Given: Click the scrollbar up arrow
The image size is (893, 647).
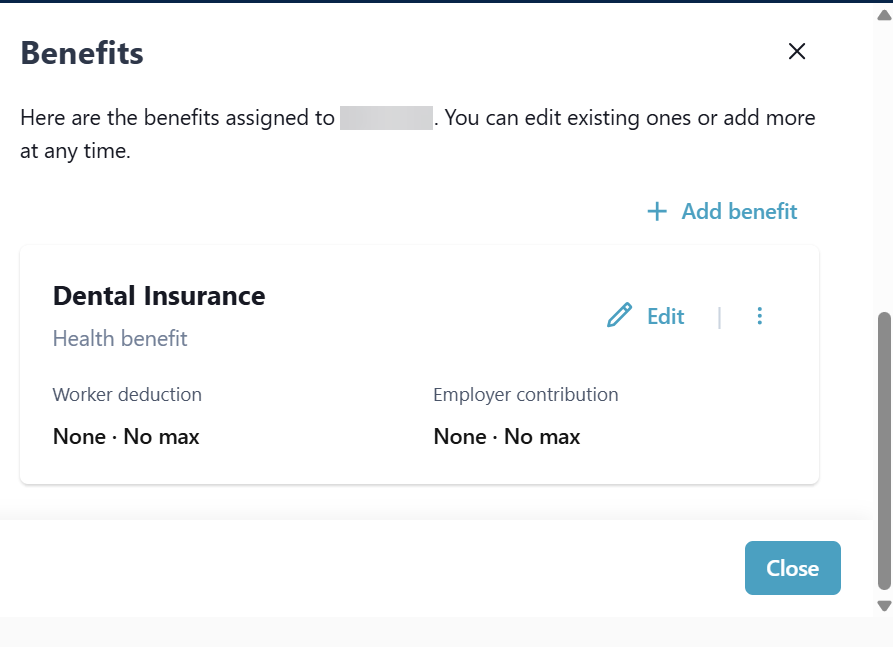Looking at the screenshot, I should pyautogui.click(x=884, y=14).
